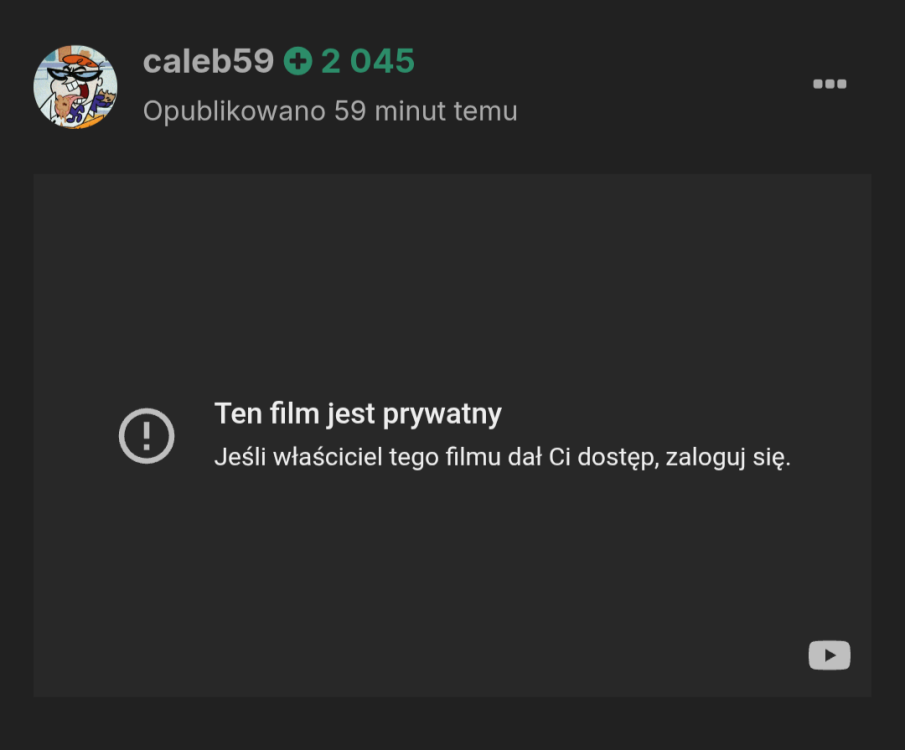Click the play symbol inside the YouTube badge
This screenshot has height=750, width=905.
coord(829,655)
